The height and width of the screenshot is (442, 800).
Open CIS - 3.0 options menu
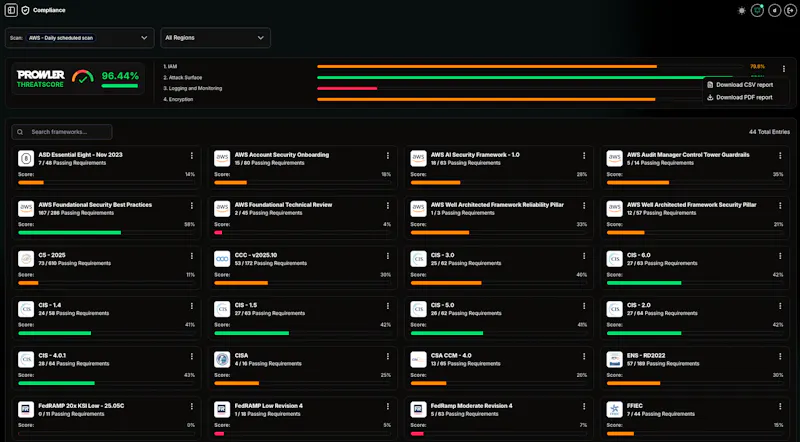584,256
